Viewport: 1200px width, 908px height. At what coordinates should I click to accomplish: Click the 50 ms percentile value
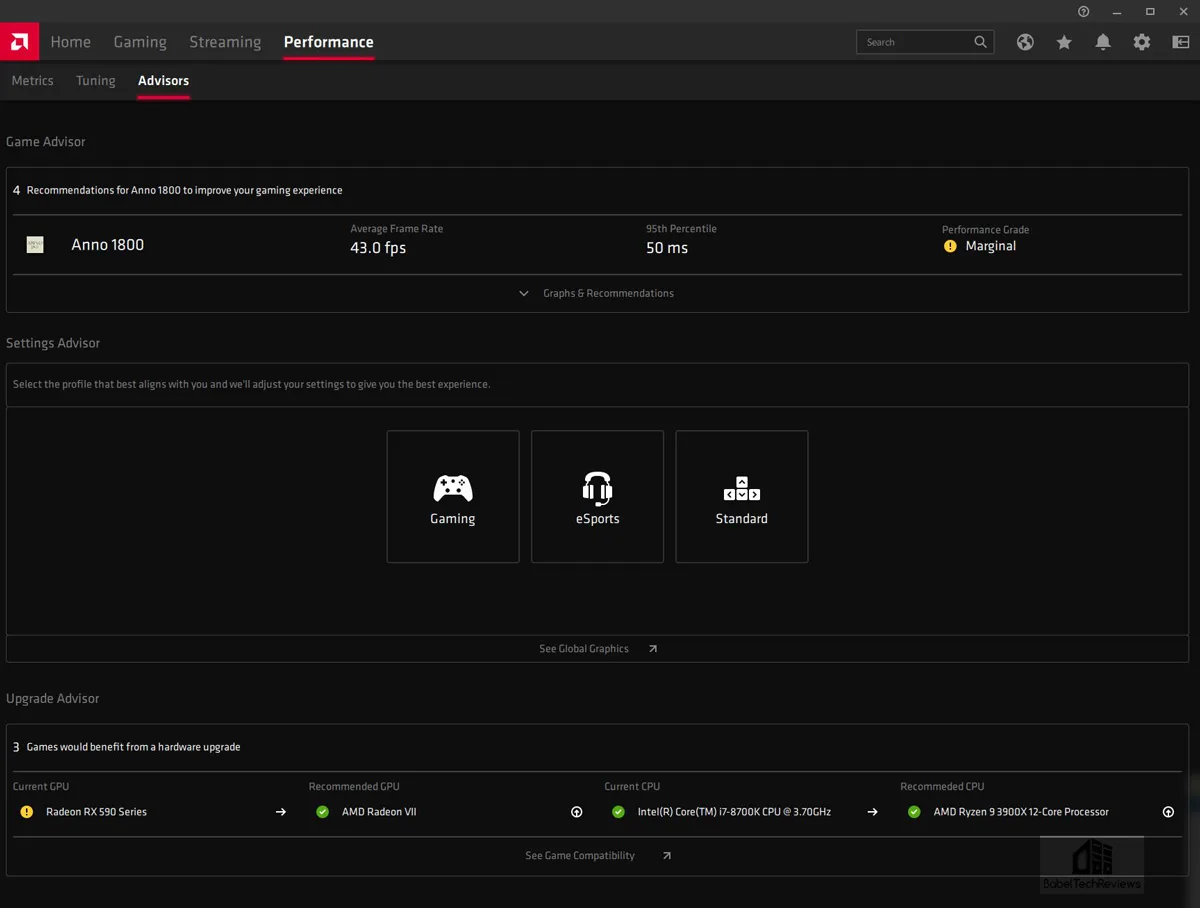(667, 248)
